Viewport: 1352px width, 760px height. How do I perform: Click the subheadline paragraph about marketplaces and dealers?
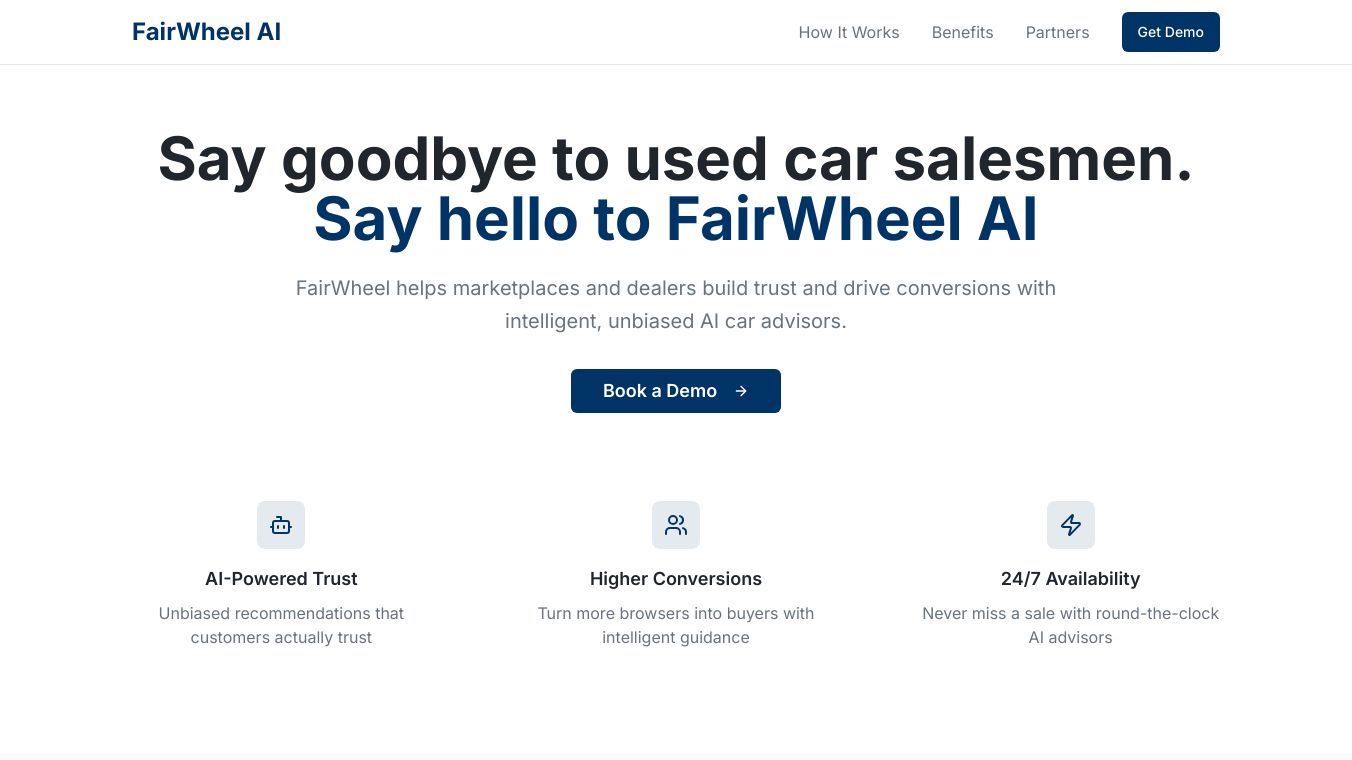676,304
